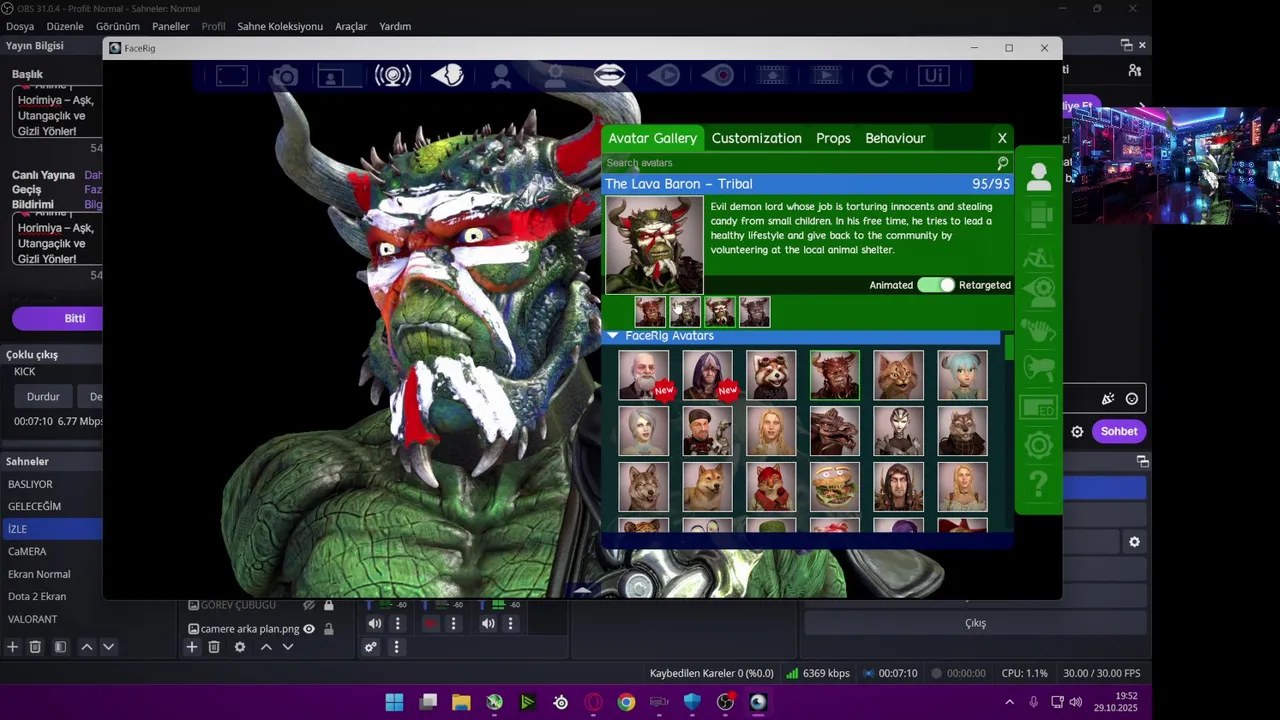Open Chrome from the Windows taskbar
The image size is (1280, 720).
[626, 702]
